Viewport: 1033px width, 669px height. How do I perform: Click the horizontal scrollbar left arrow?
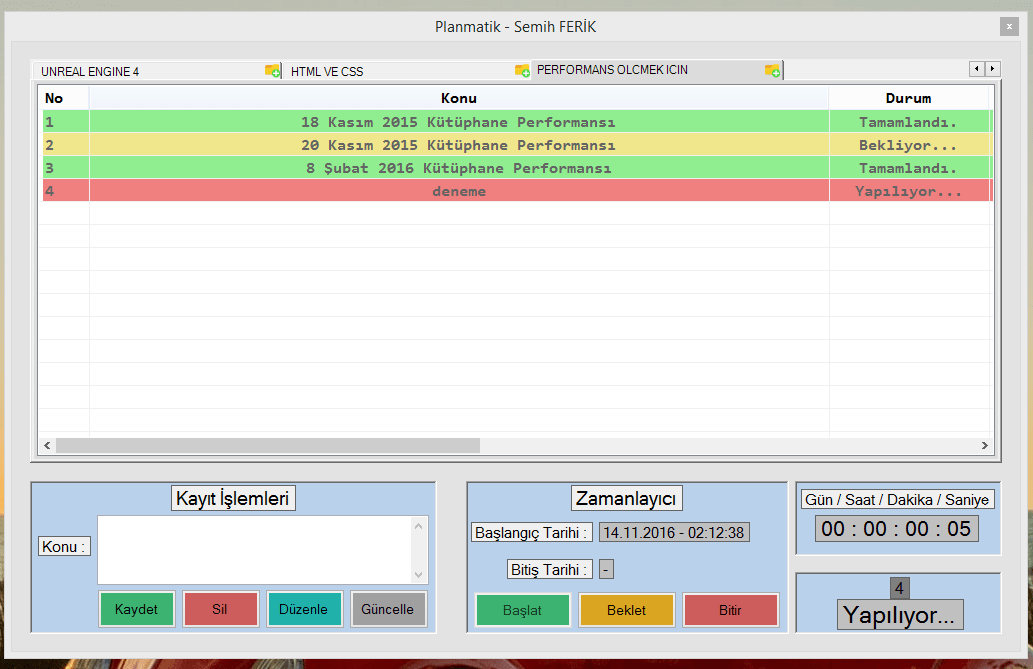[x=47, y=445]
